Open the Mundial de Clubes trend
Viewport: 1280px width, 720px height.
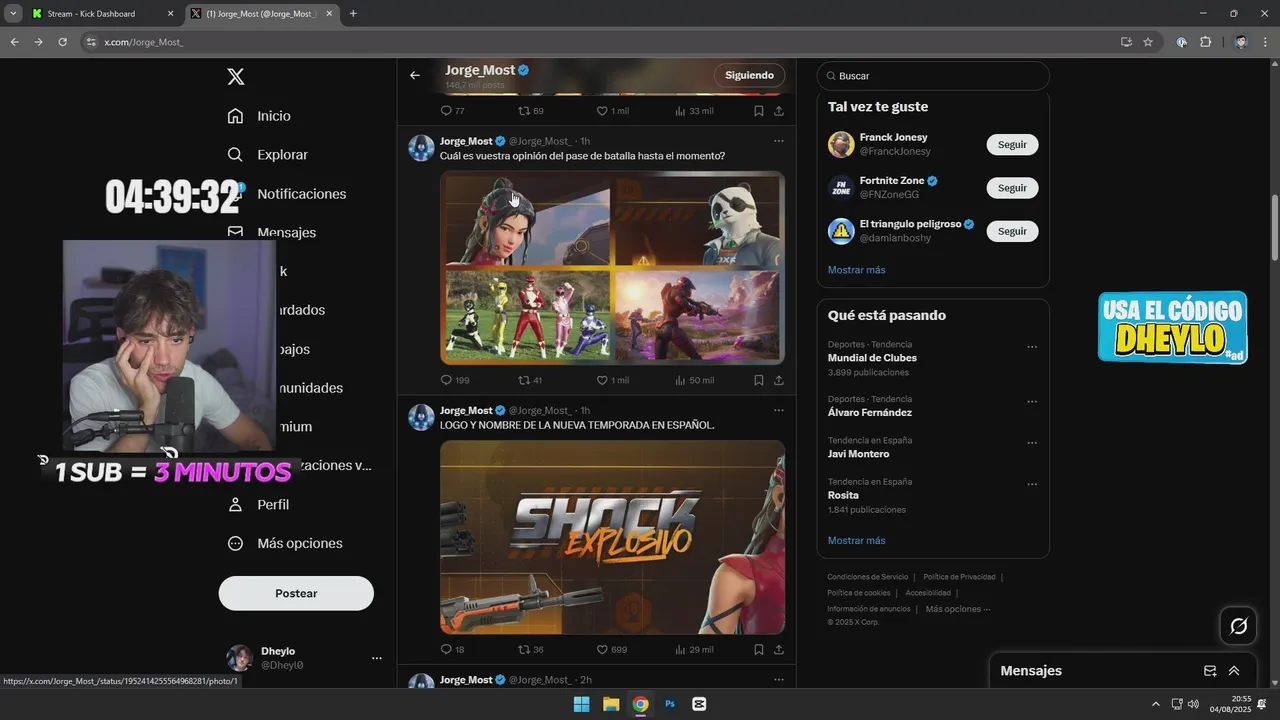pos(872,358)
